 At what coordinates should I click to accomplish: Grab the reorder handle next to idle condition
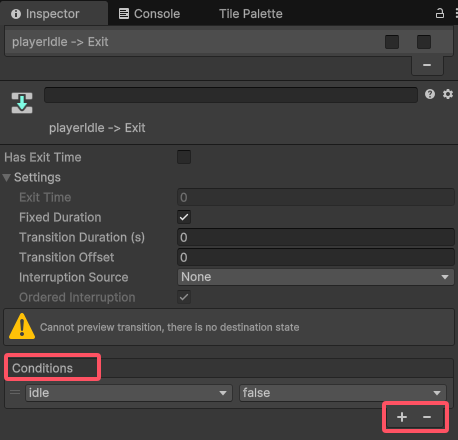point(15,392)
